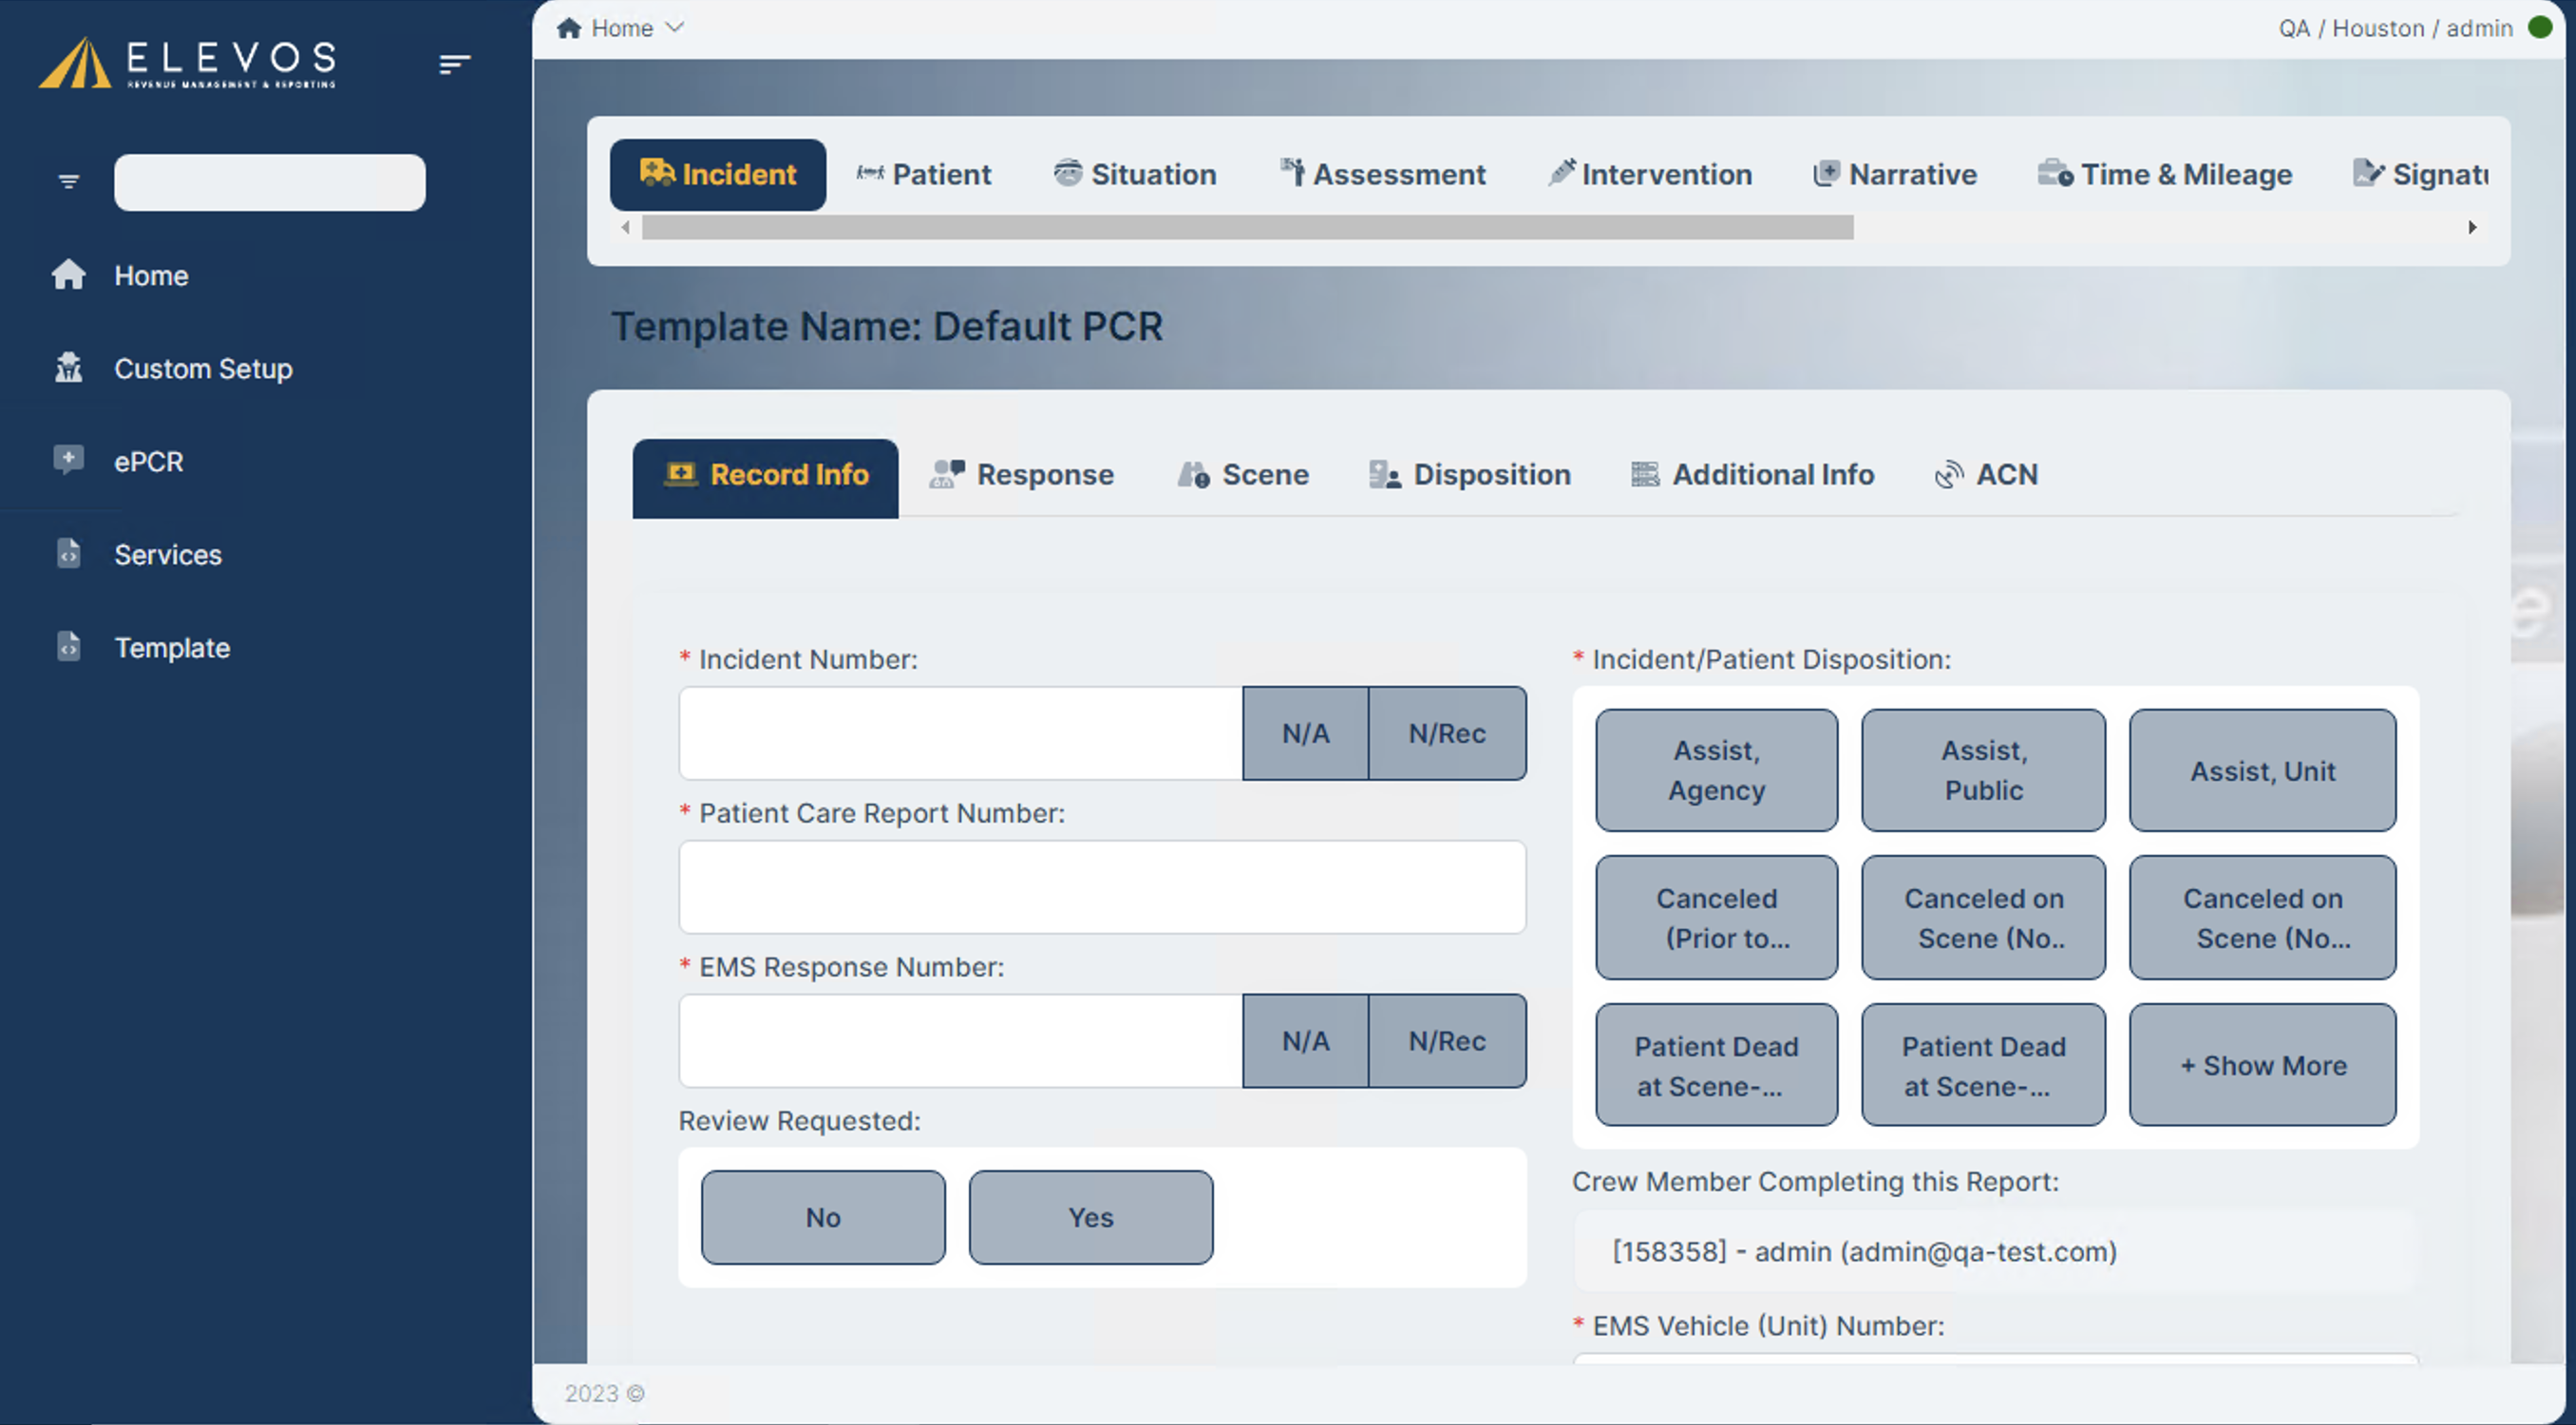This screenshot has width=2576, height=1425.
Task: Toggle N/A for Incident Number
Action: tap(1305, 733)
